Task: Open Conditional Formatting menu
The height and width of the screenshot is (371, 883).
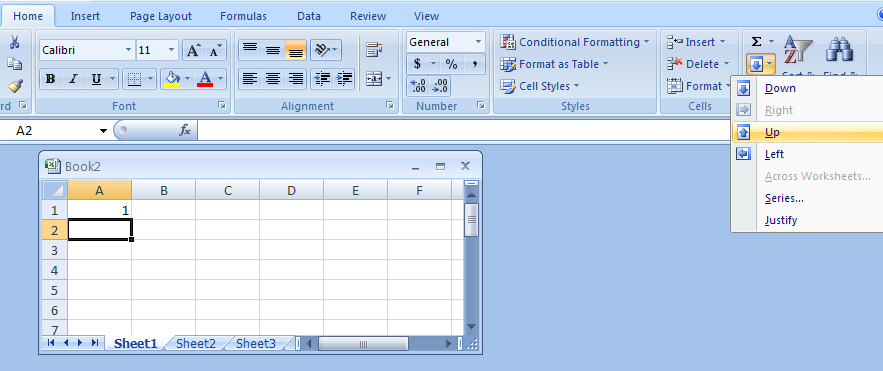Action: tap(575, 42)
